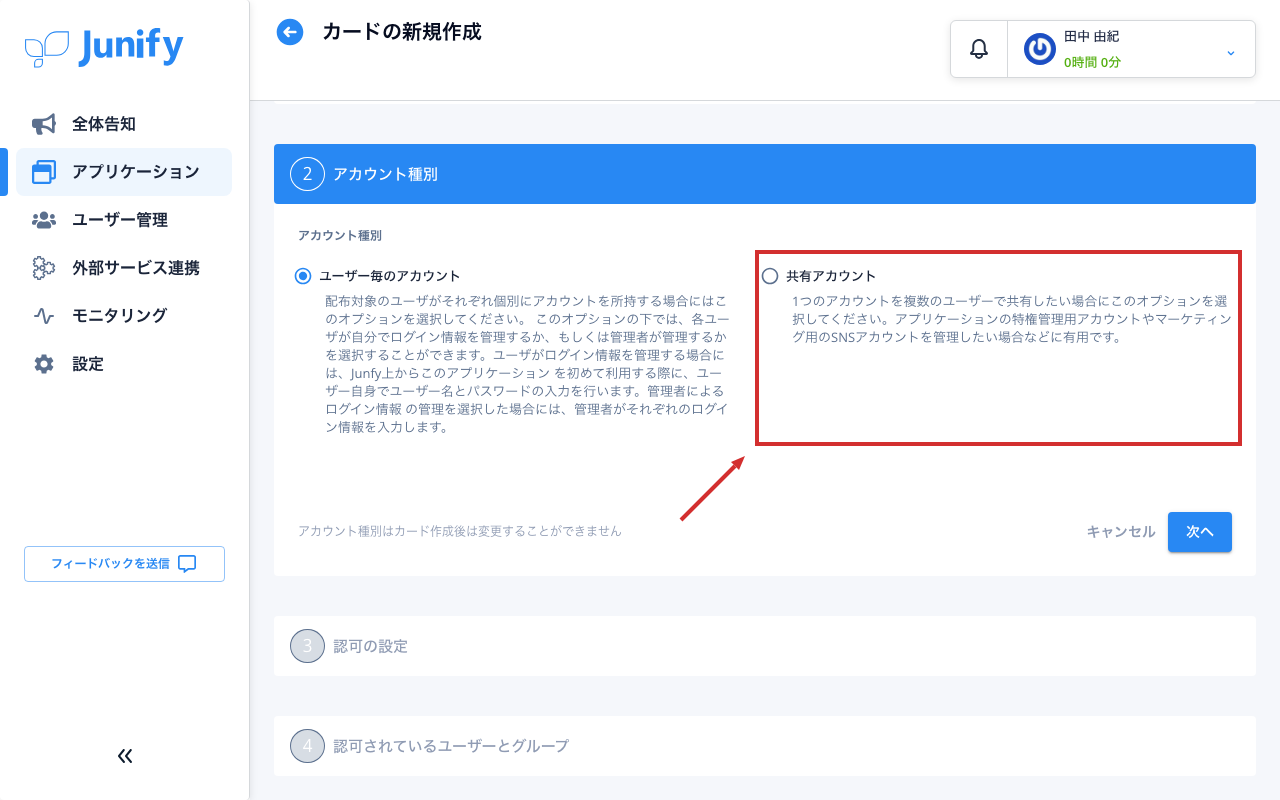Click the note アカウント種別はカード作成後は変更することができません
Viewport: 1280px width, 800px height.
coord(460,531)
